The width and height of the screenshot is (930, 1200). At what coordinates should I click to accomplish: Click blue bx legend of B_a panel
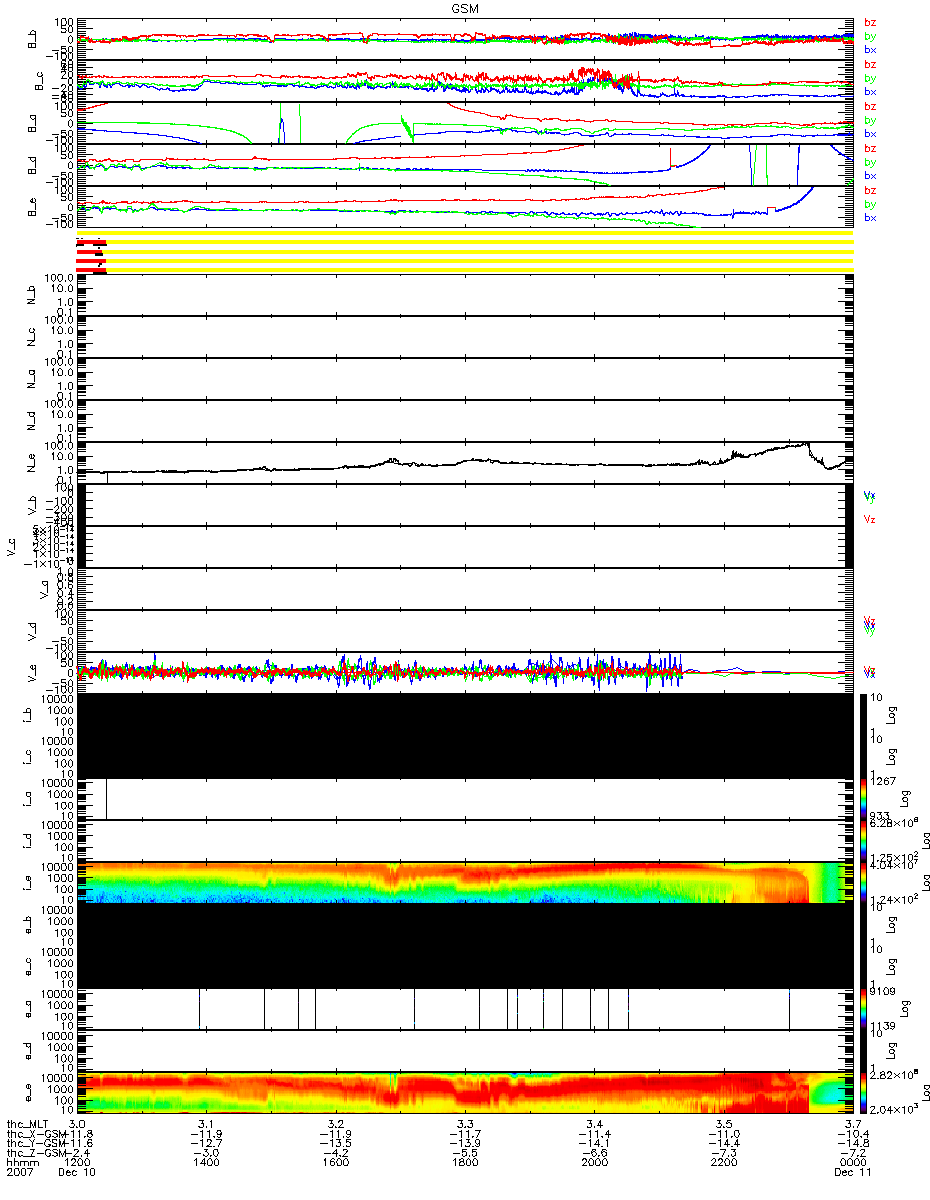click(870, 133)
